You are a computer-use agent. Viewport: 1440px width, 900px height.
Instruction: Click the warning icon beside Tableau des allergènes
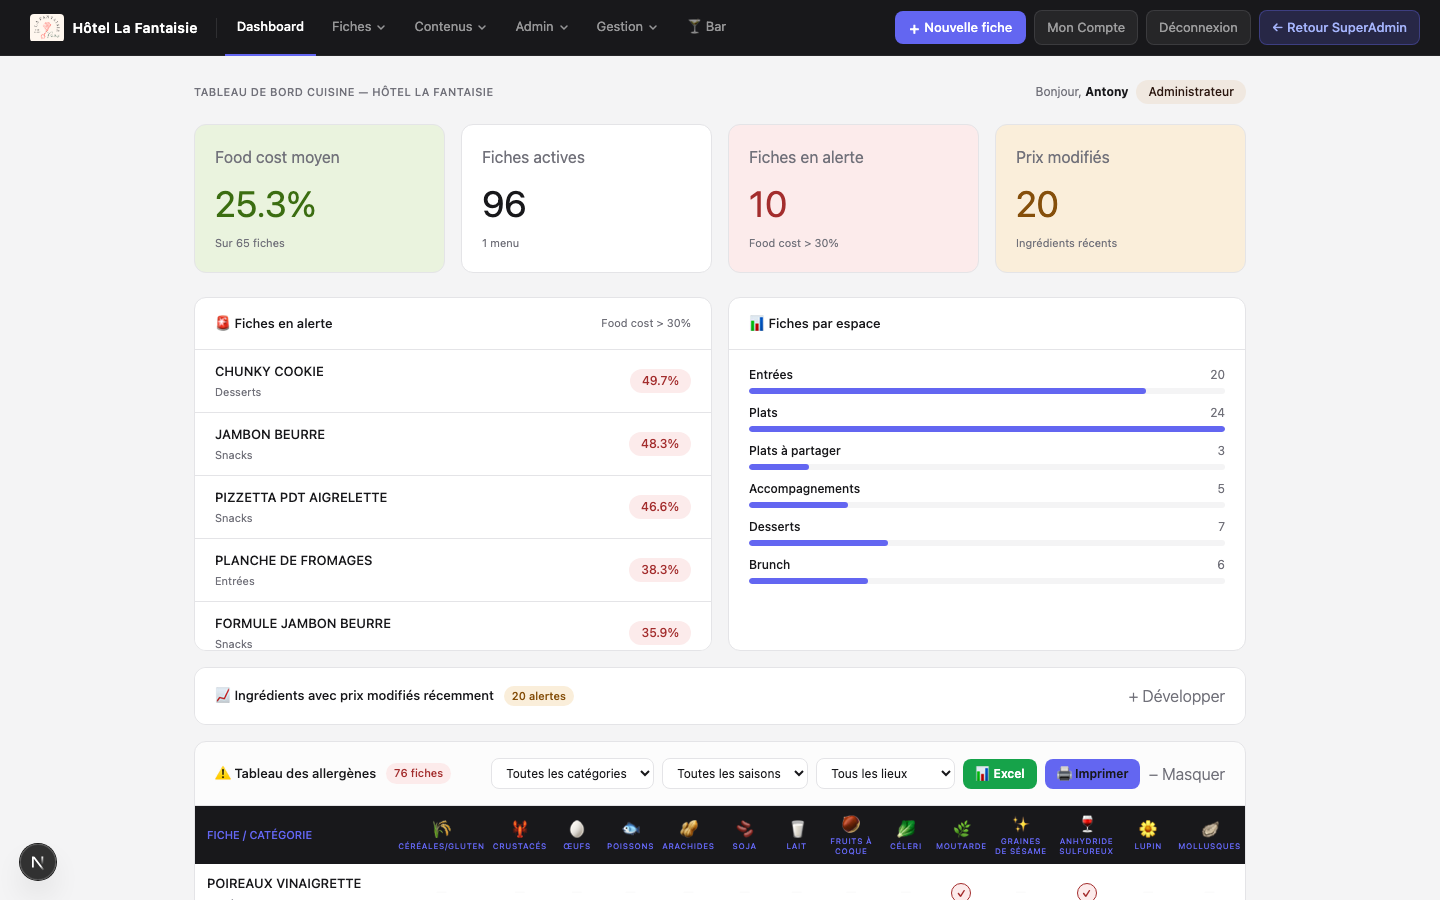pos(222,773)
